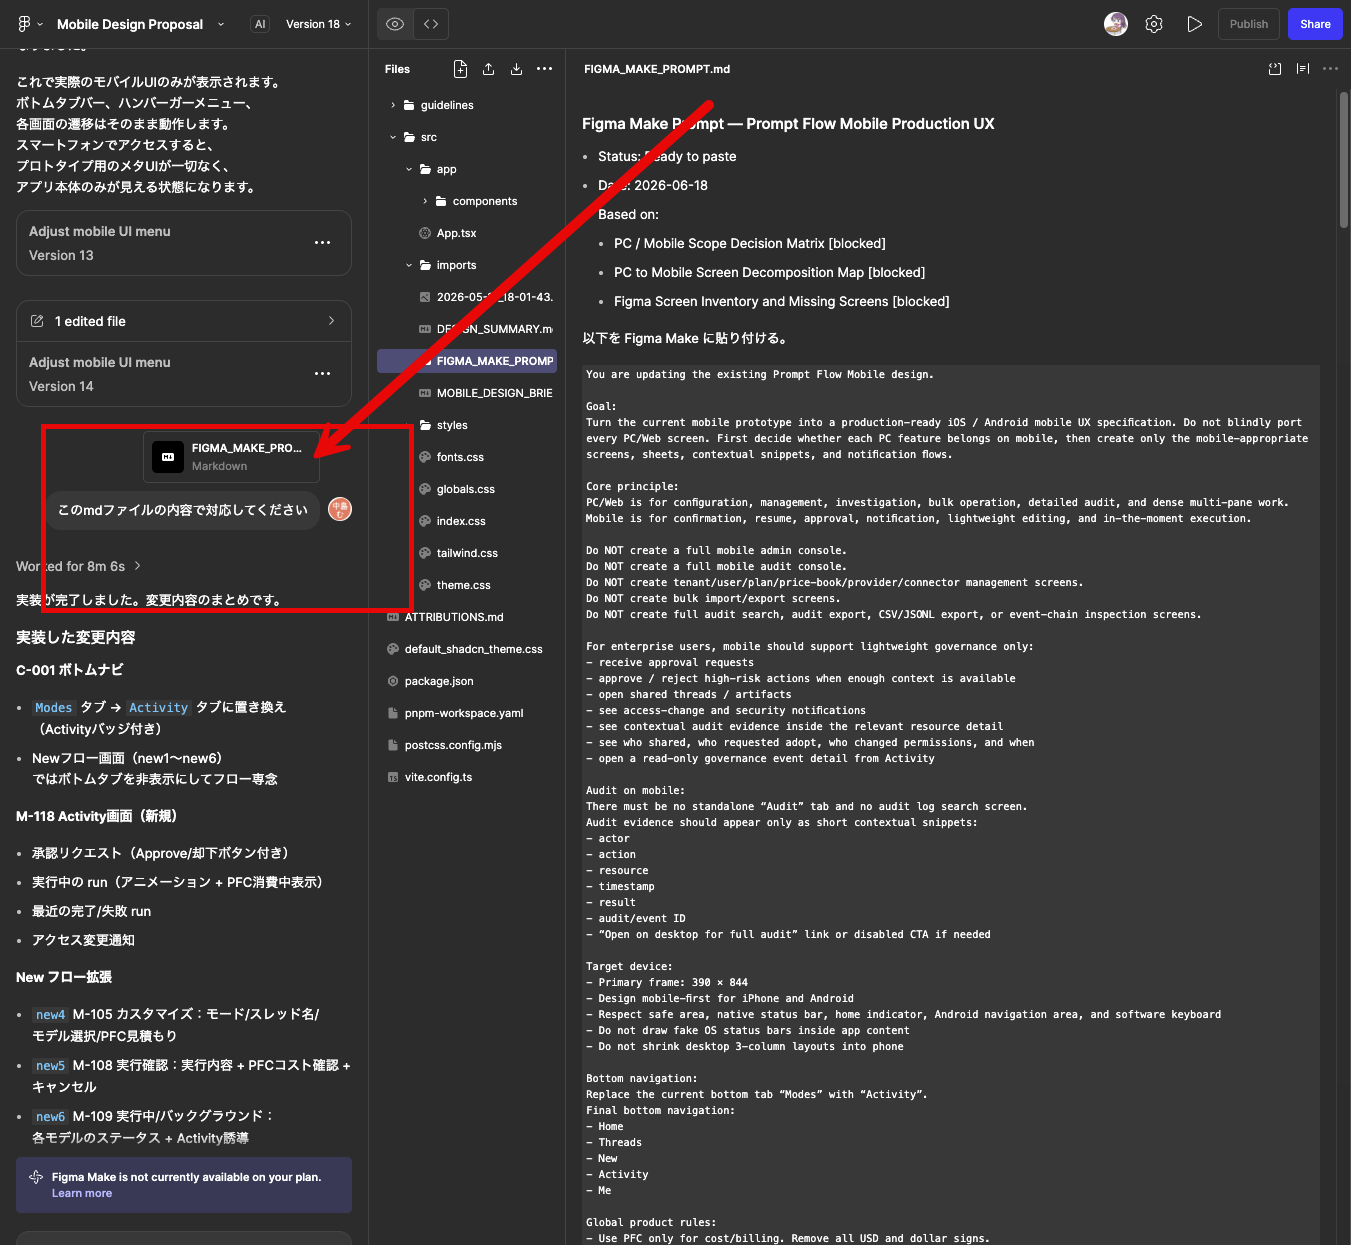This screenshot has width=1351, height=1245.
Task: Click the Share button
Action: click(1315, 24)
